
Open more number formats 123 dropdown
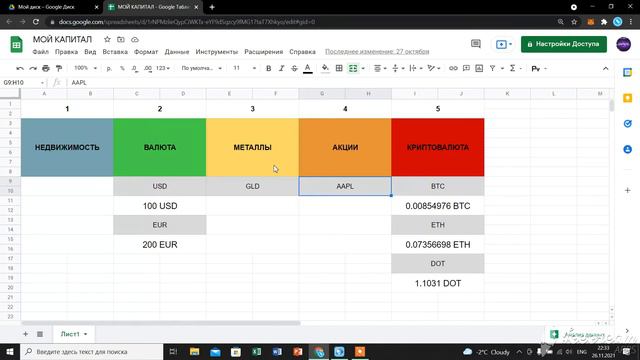click(163, 68)
